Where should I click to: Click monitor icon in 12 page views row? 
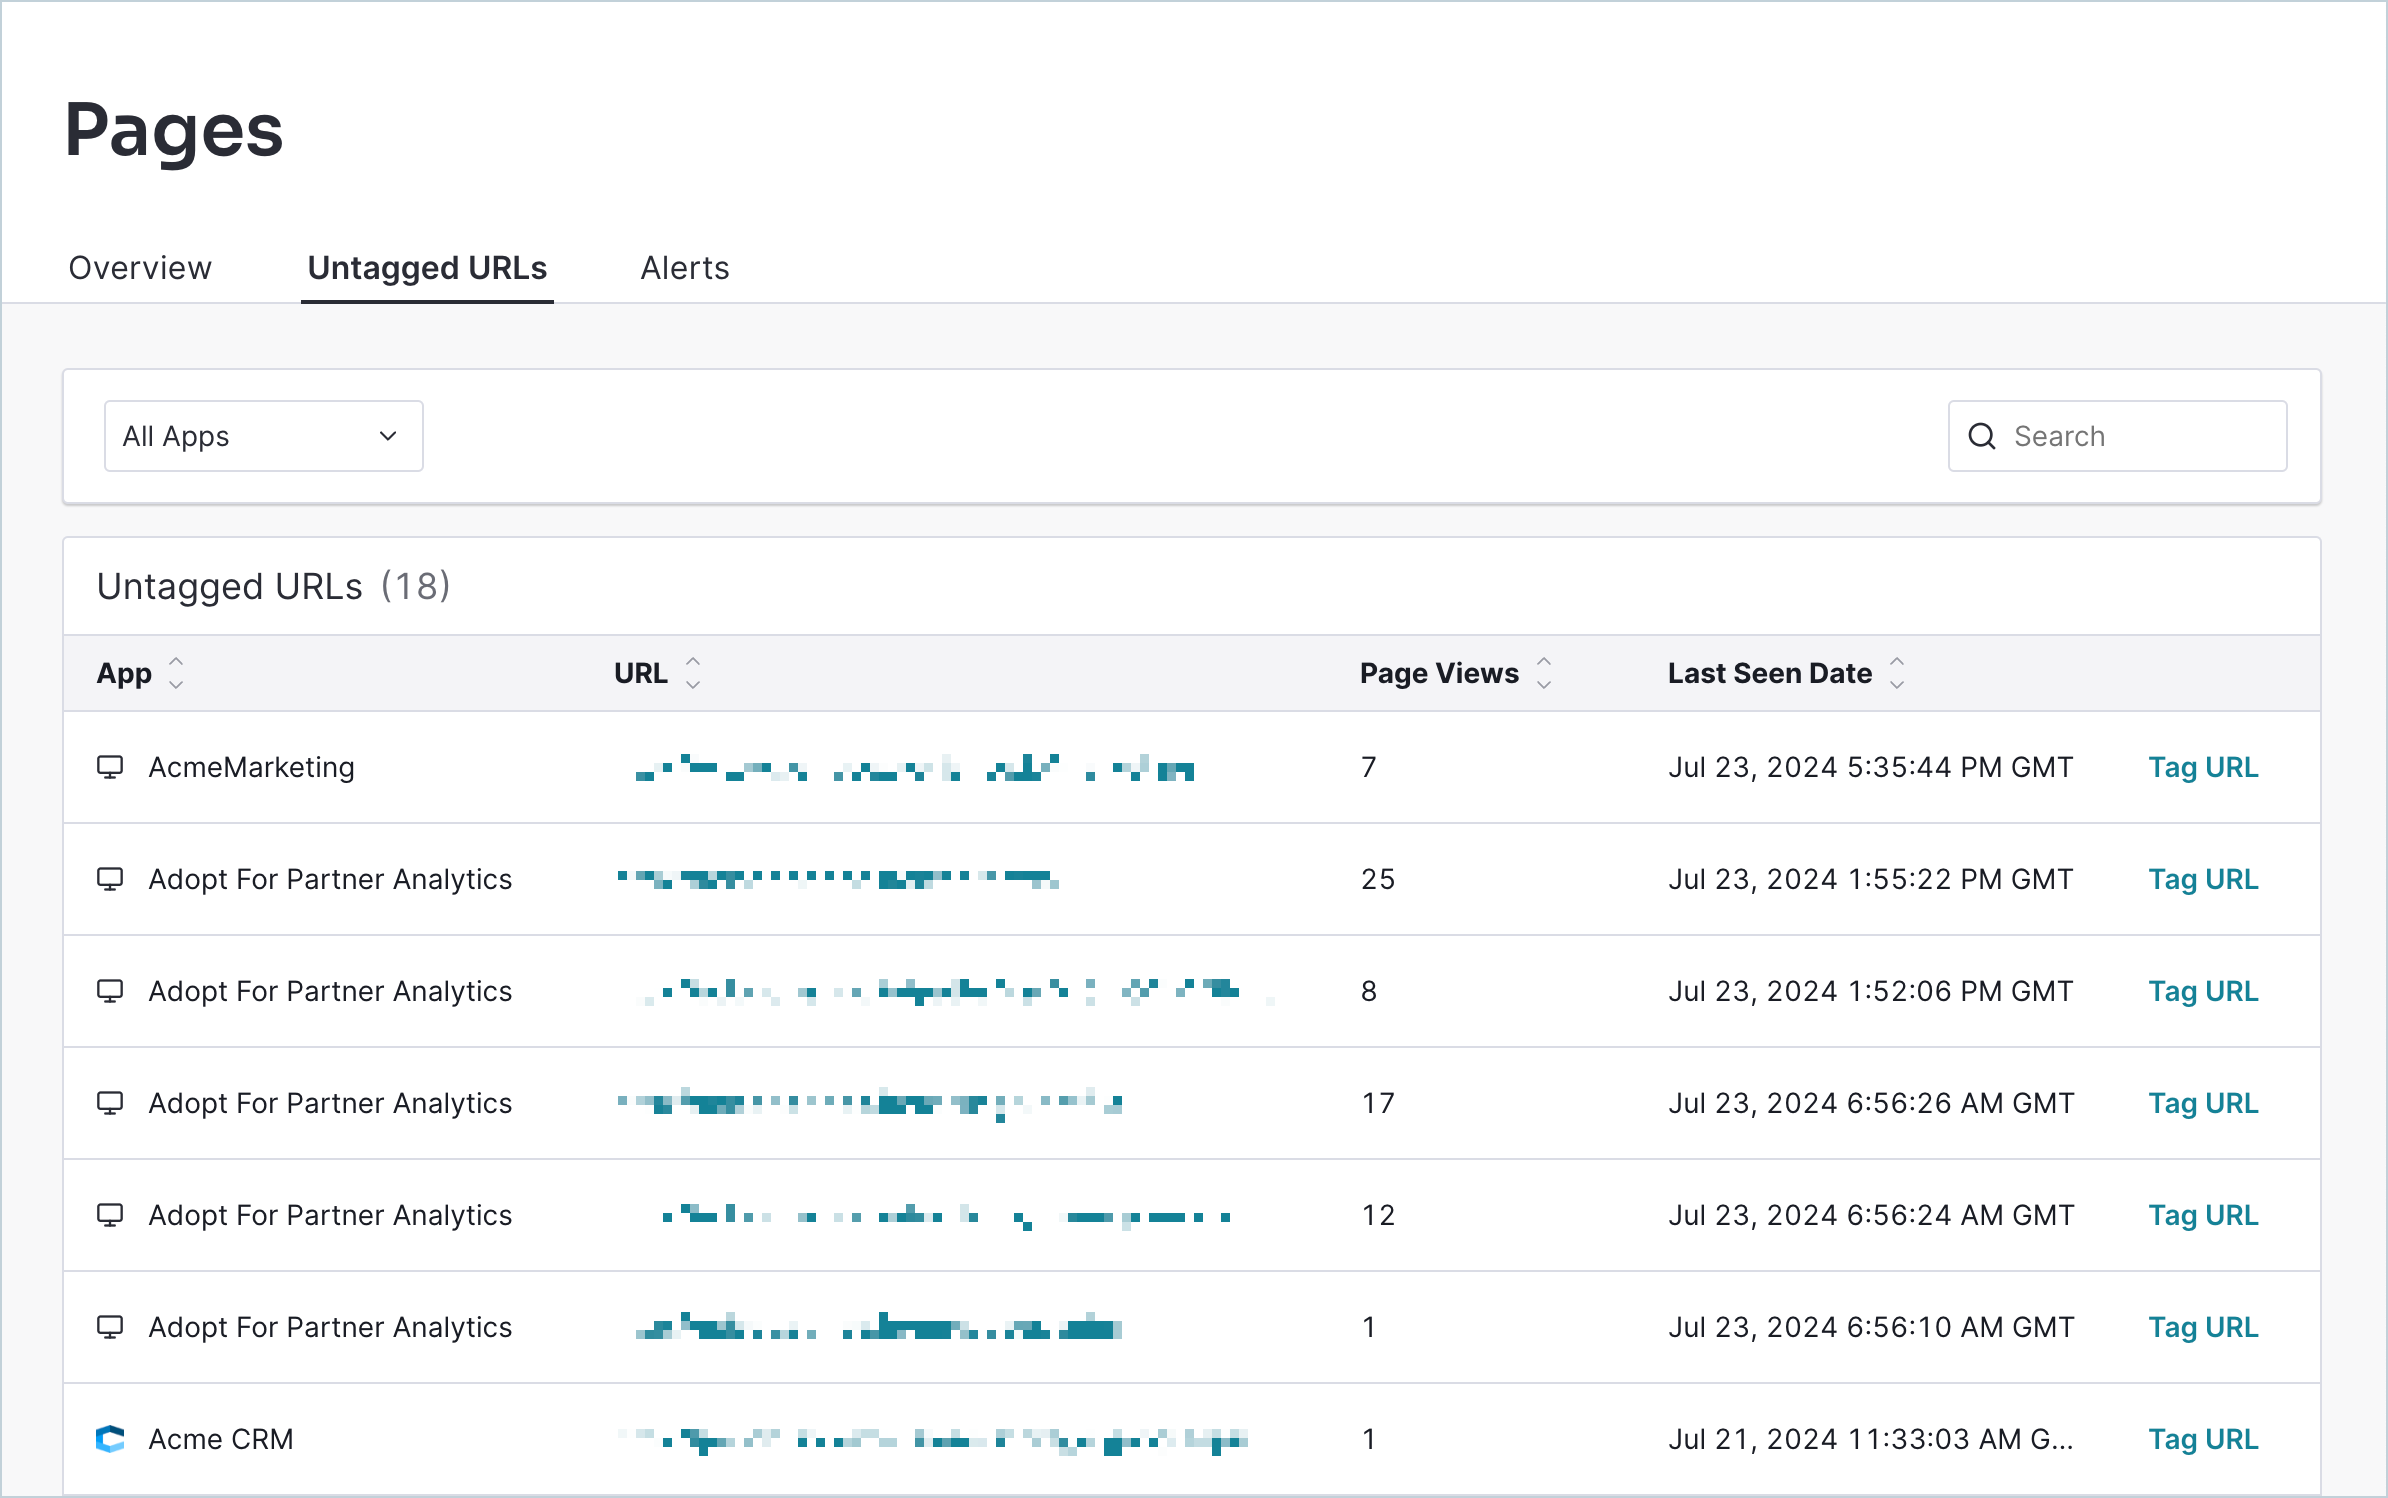click(110, 1215)
